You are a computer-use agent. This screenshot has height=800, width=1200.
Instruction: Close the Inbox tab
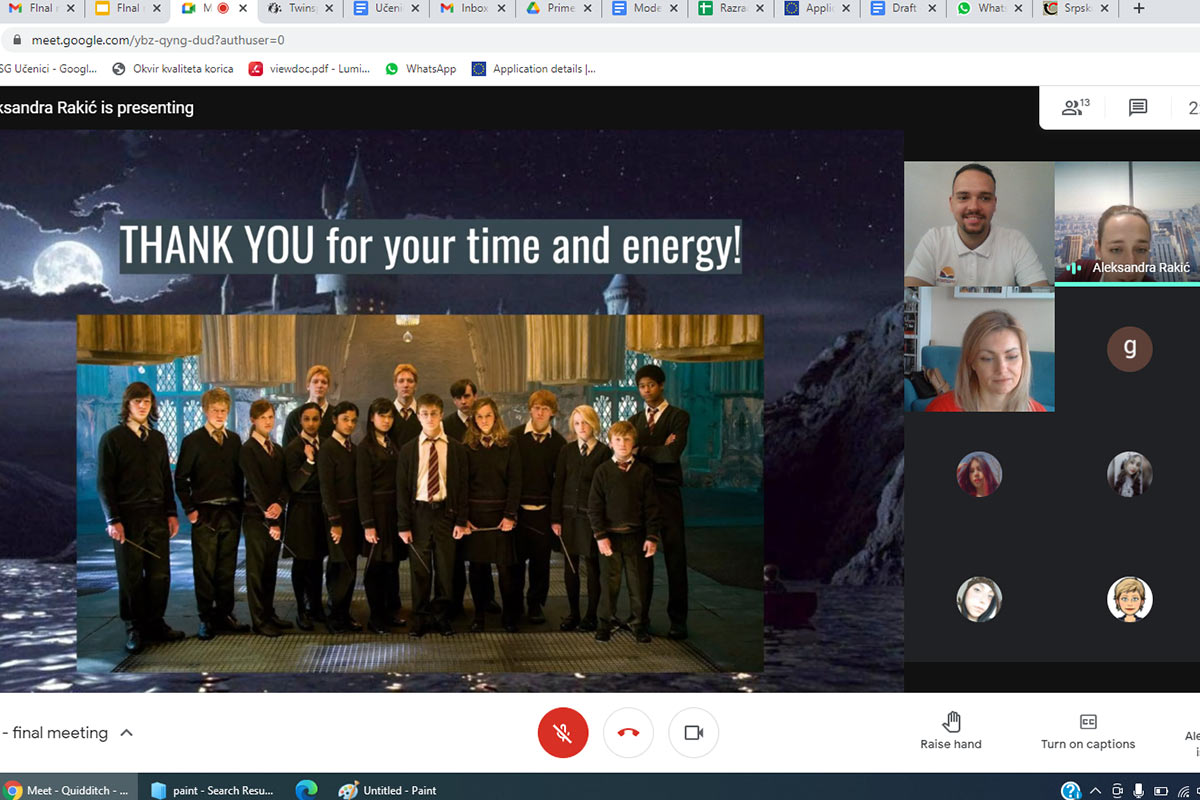click(503, 9)
